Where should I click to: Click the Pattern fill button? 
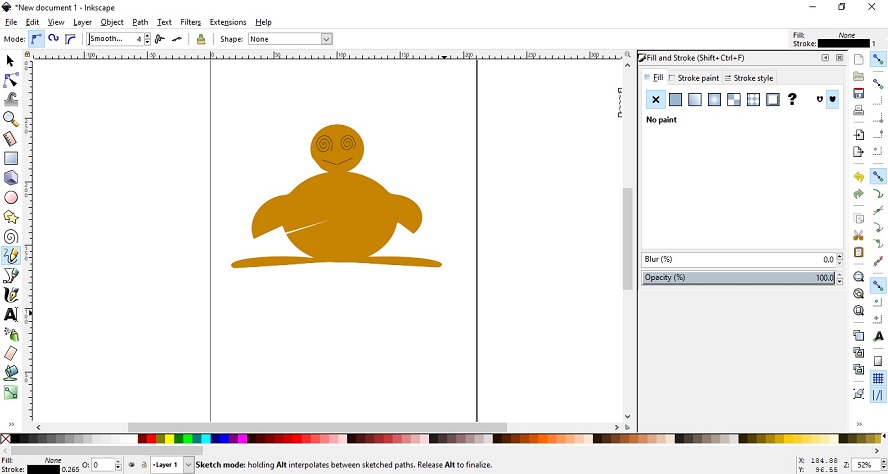click(x=753, y=100)
